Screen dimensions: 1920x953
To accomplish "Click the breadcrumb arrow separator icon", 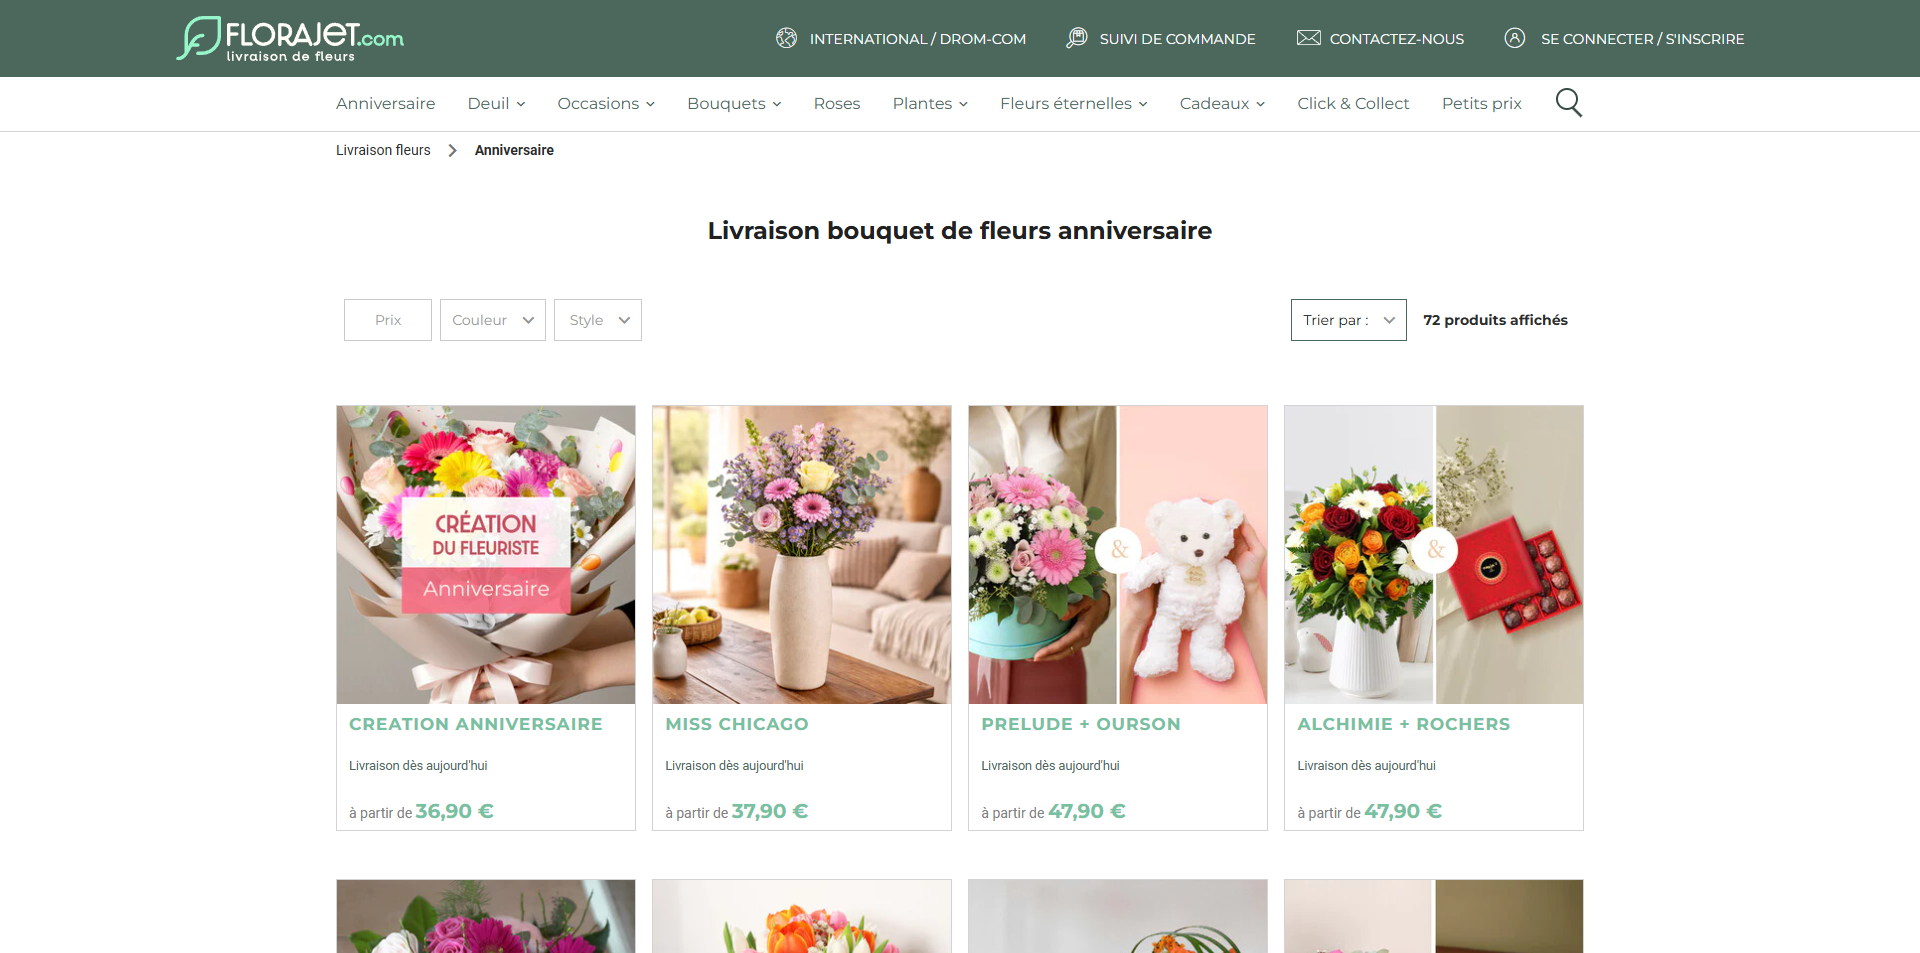I will (452, 150).
